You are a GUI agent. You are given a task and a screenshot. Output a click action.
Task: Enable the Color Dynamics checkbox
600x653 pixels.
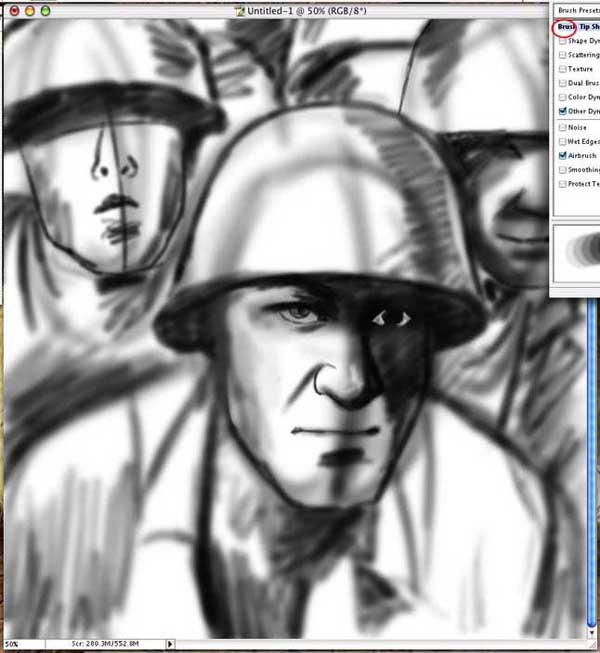[x=563, y=97]
